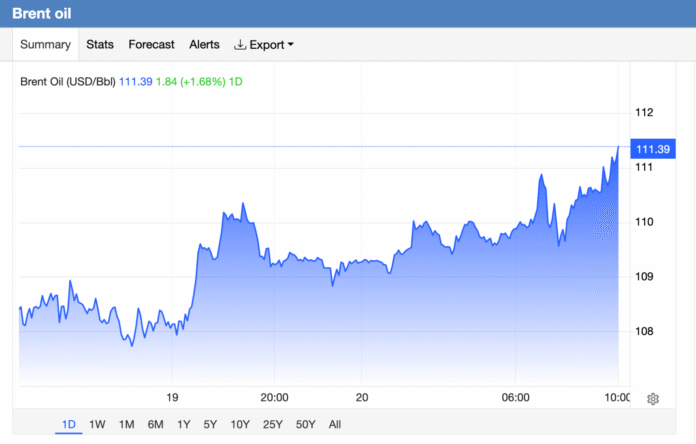The height and width of the screenshot is (444, 696).
Task: Select the 1D time range
Action: pos(68,424)
